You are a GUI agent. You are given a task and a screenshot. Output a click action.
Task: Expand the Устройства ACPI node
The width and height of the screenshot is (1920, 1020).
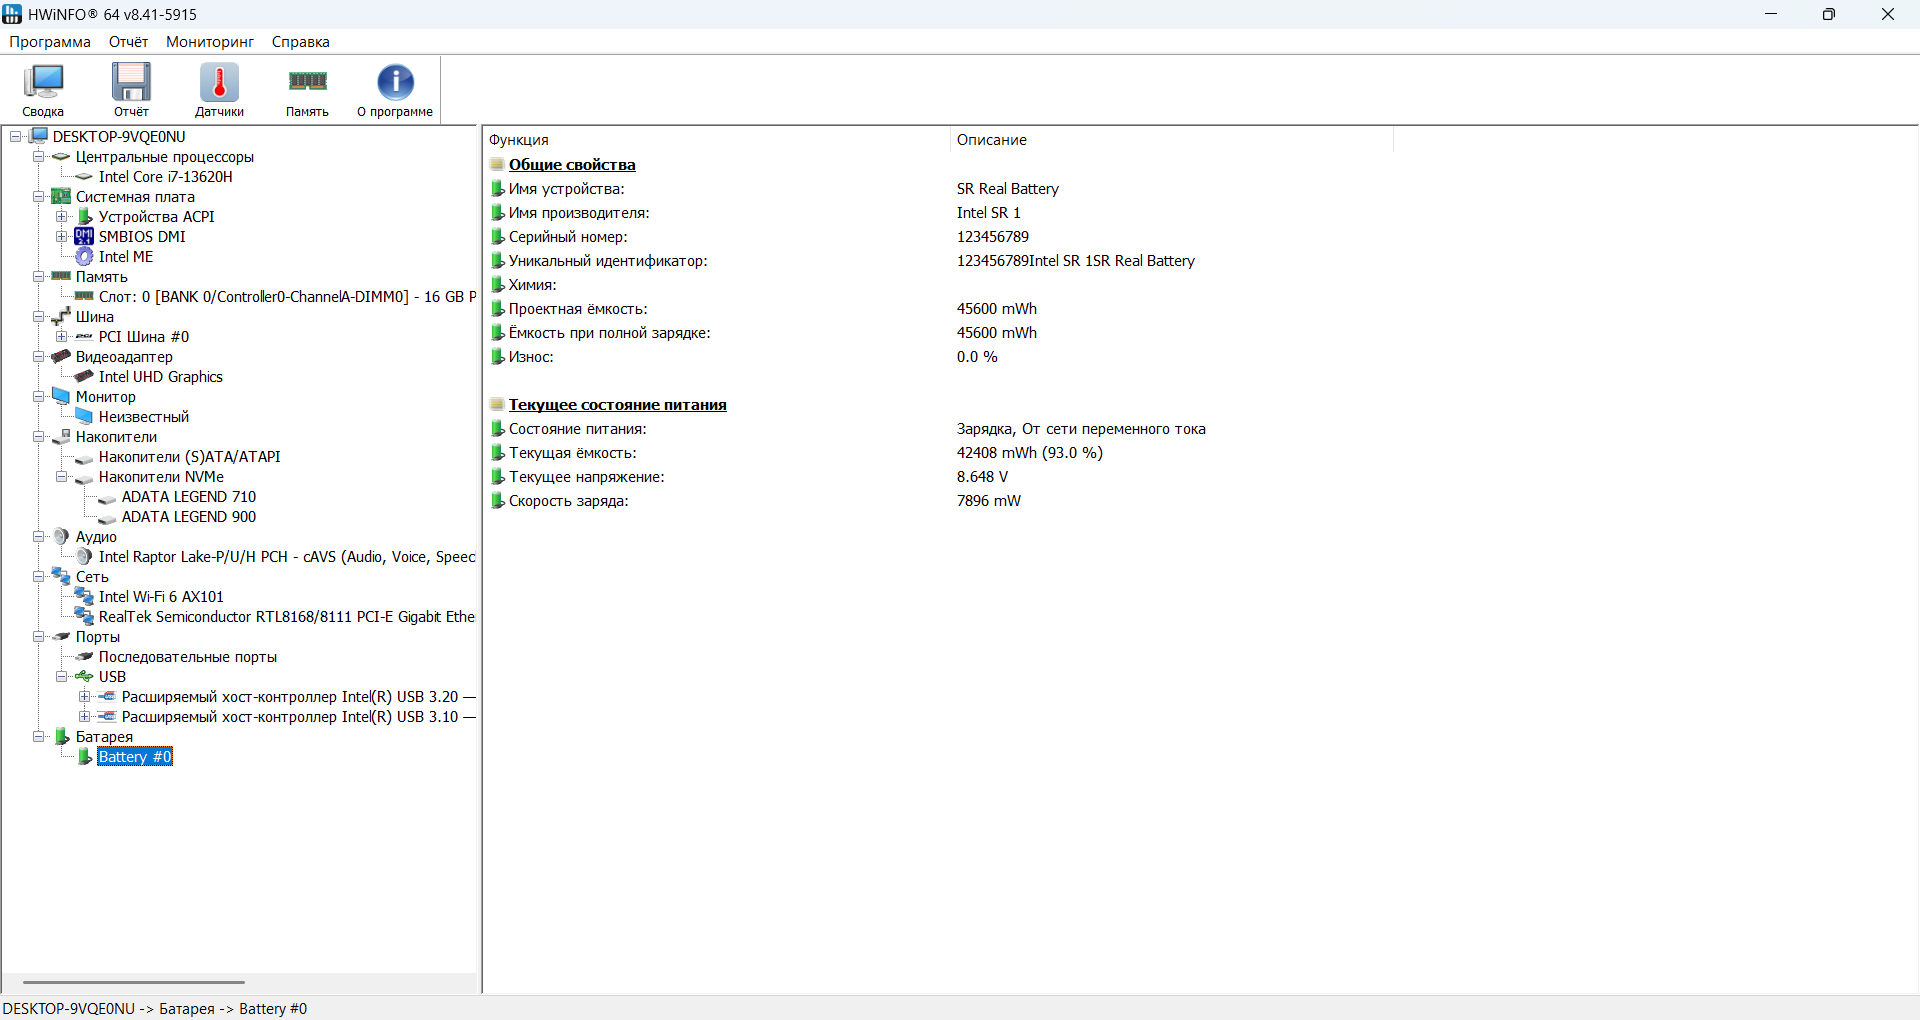click(x=61, y=217)
